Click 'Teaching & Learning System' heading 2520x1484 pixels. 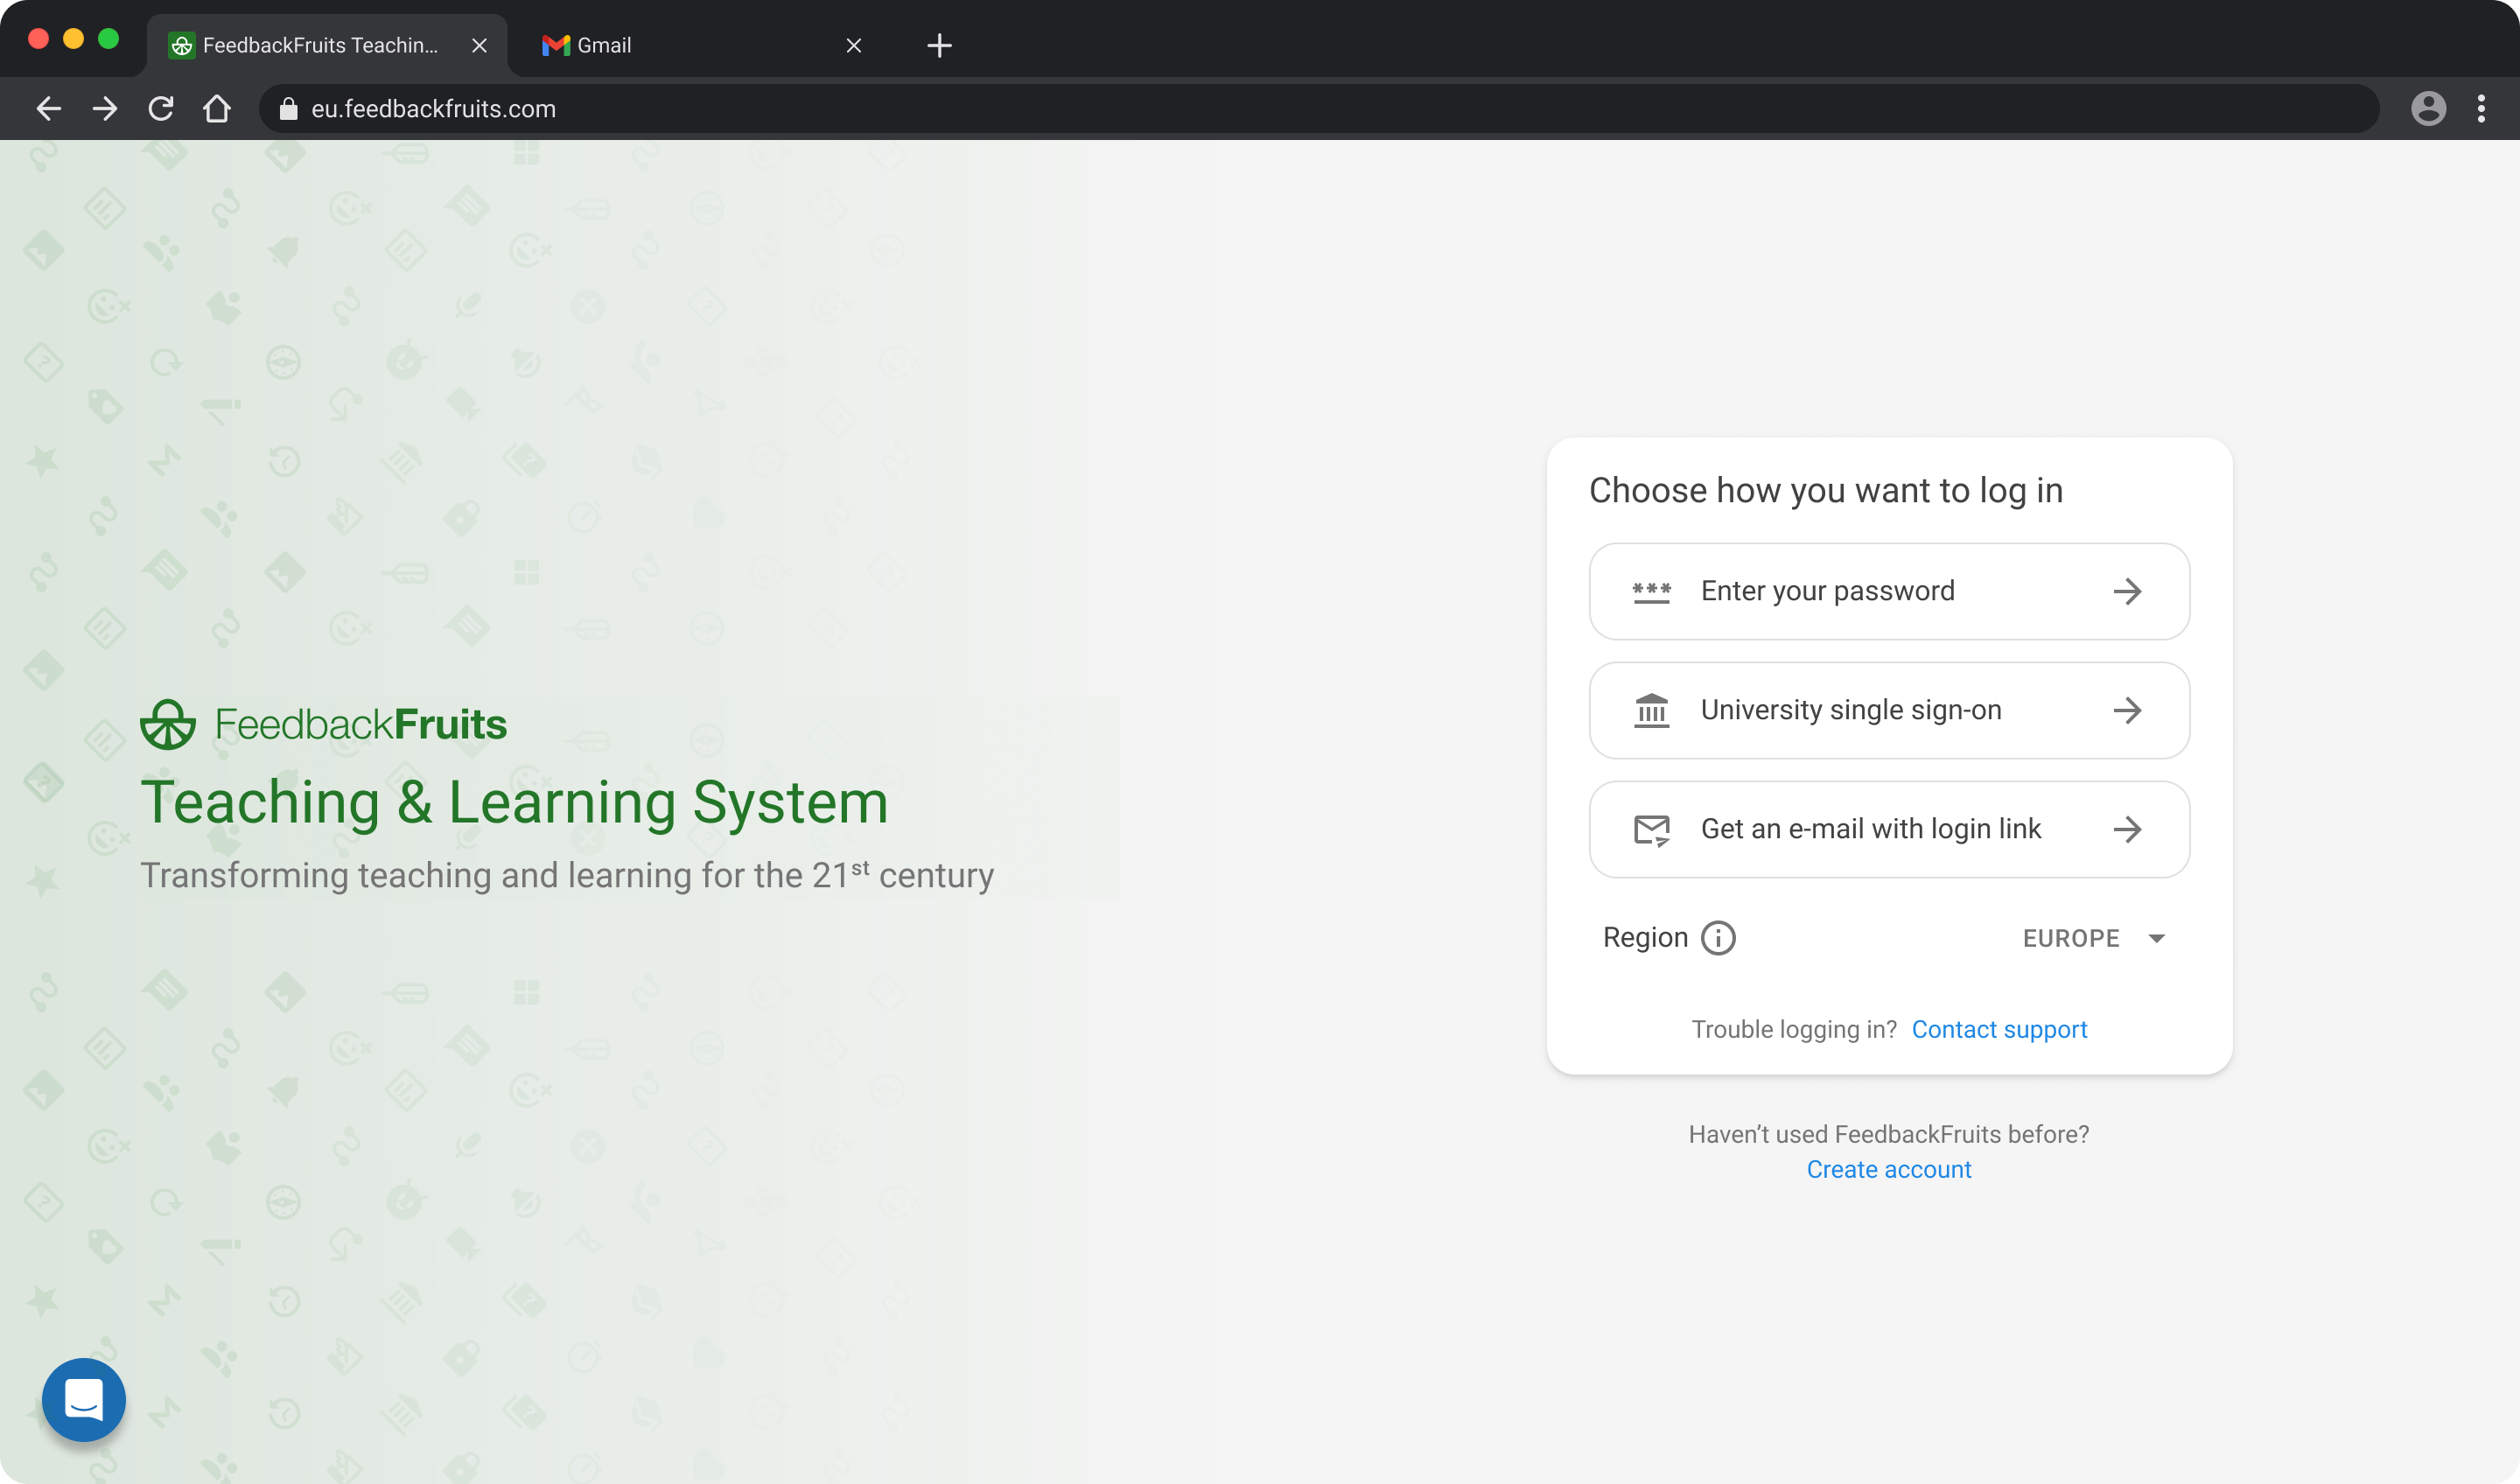pos(514,802)
